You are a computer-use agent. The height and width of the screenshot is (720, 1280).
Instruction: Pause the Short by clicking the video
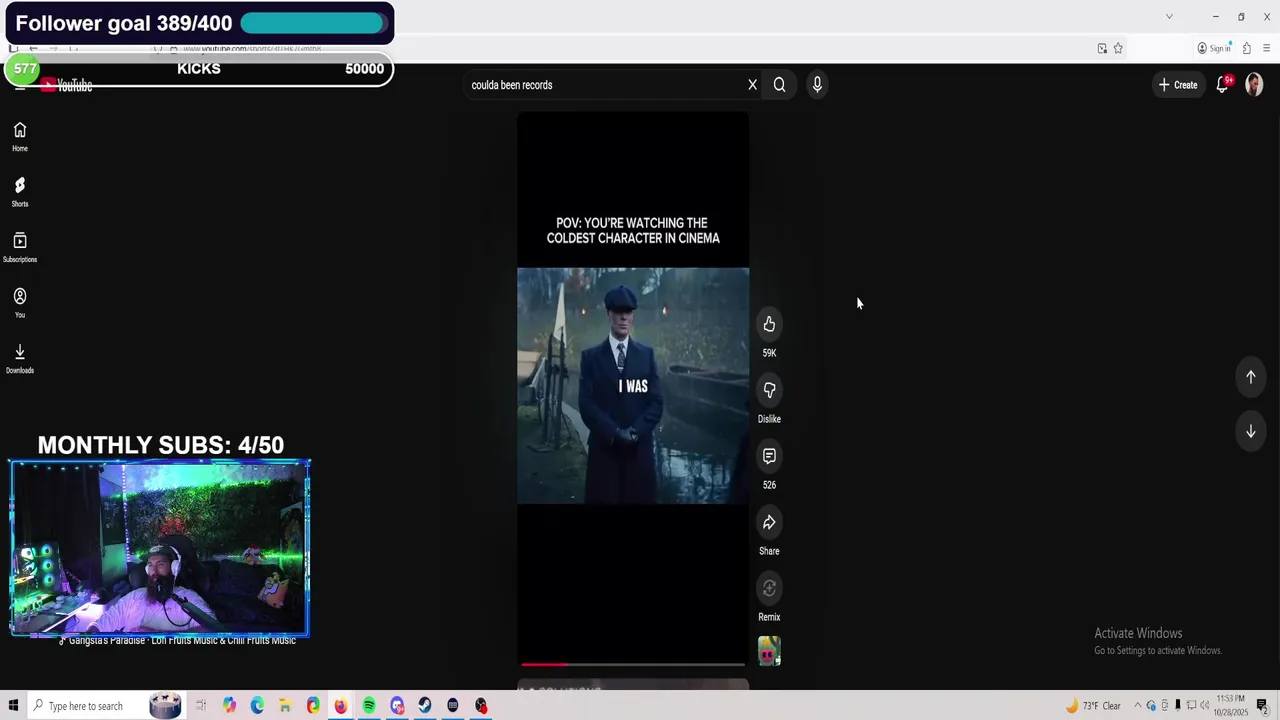pos(633,385)
